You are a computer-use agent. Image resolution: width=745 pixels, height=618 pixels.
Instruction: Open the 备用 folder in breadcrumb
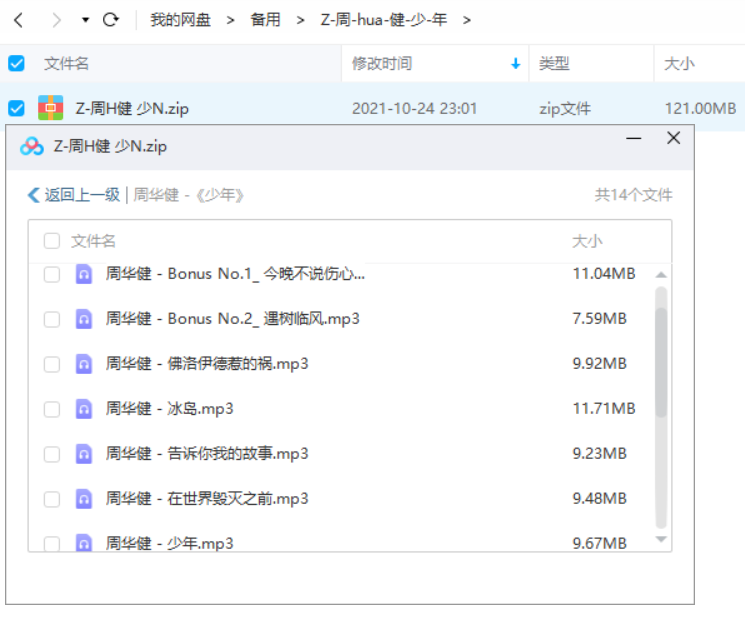pyautogui.click(x=265, y=20)
